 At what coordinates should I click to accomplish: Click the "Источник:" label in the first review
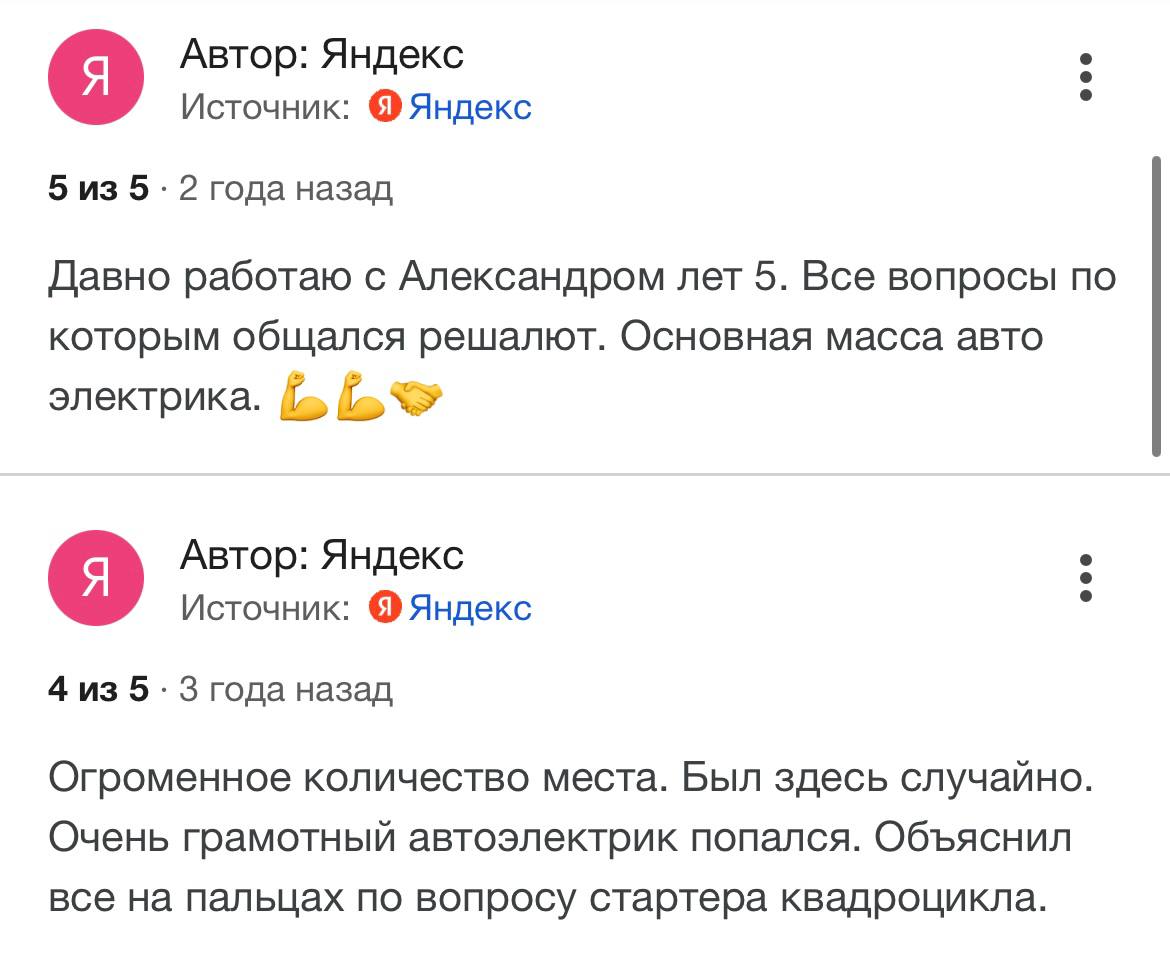(x=265, y=106)
